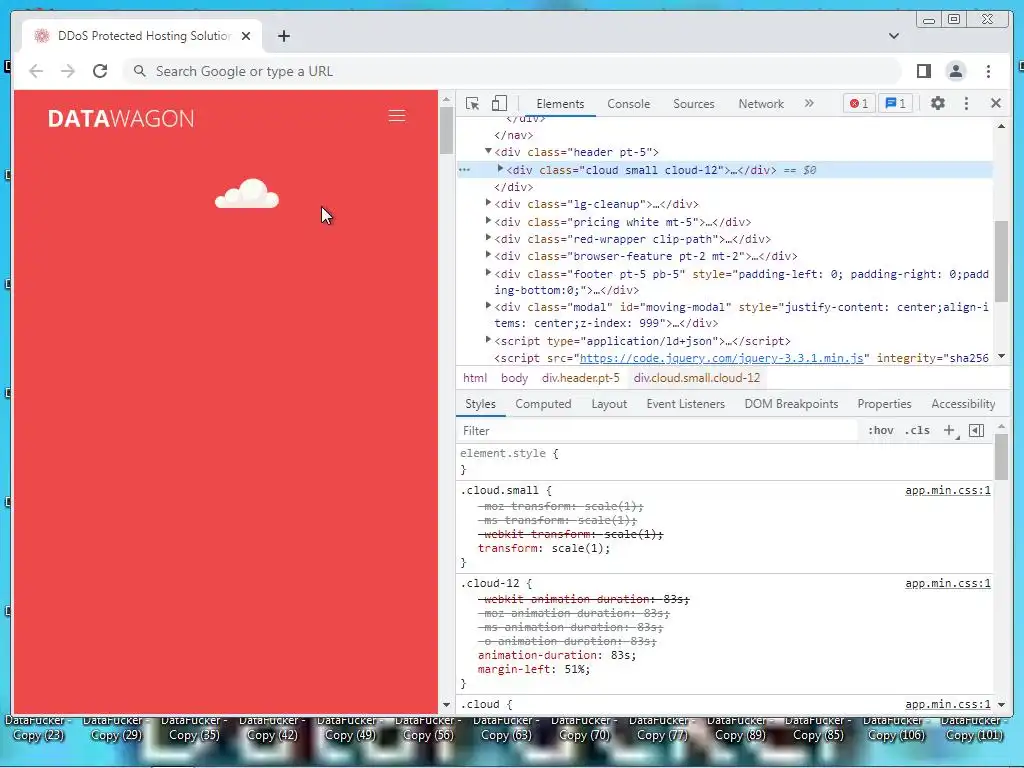The image size is (1024, 768).
Task: Expand the footer pt-5 pb-5 div
Action: point(488,272)
